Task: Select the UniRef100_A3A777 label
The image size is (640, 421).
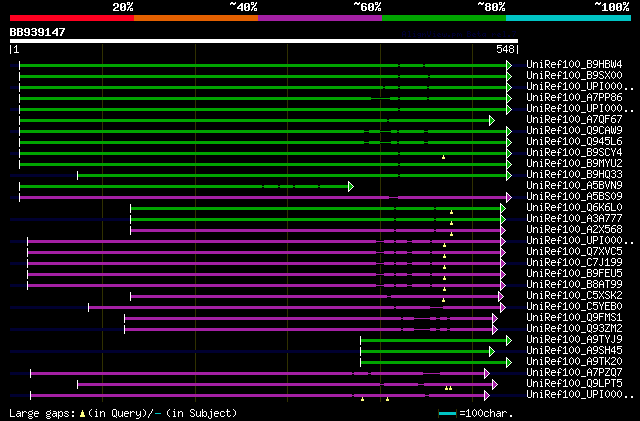Action: coord(574,218)
